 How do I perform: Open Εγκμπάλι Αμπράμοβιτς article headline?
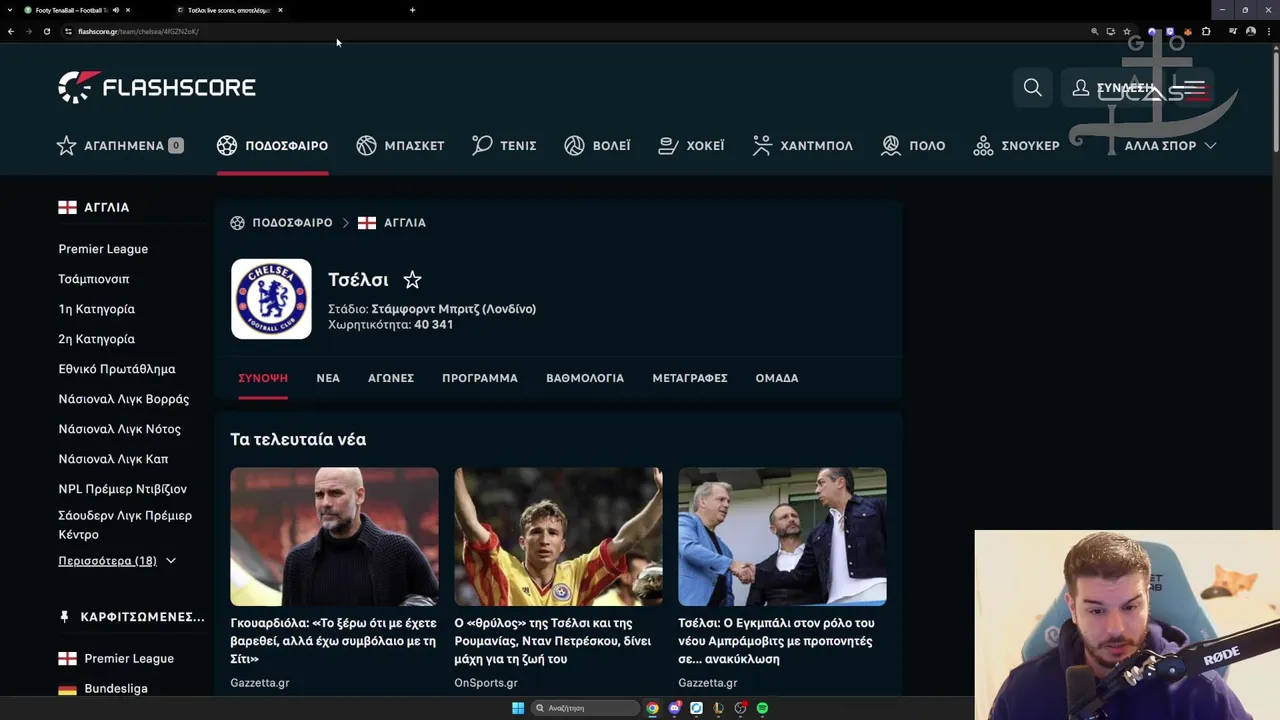click(777, 641)
